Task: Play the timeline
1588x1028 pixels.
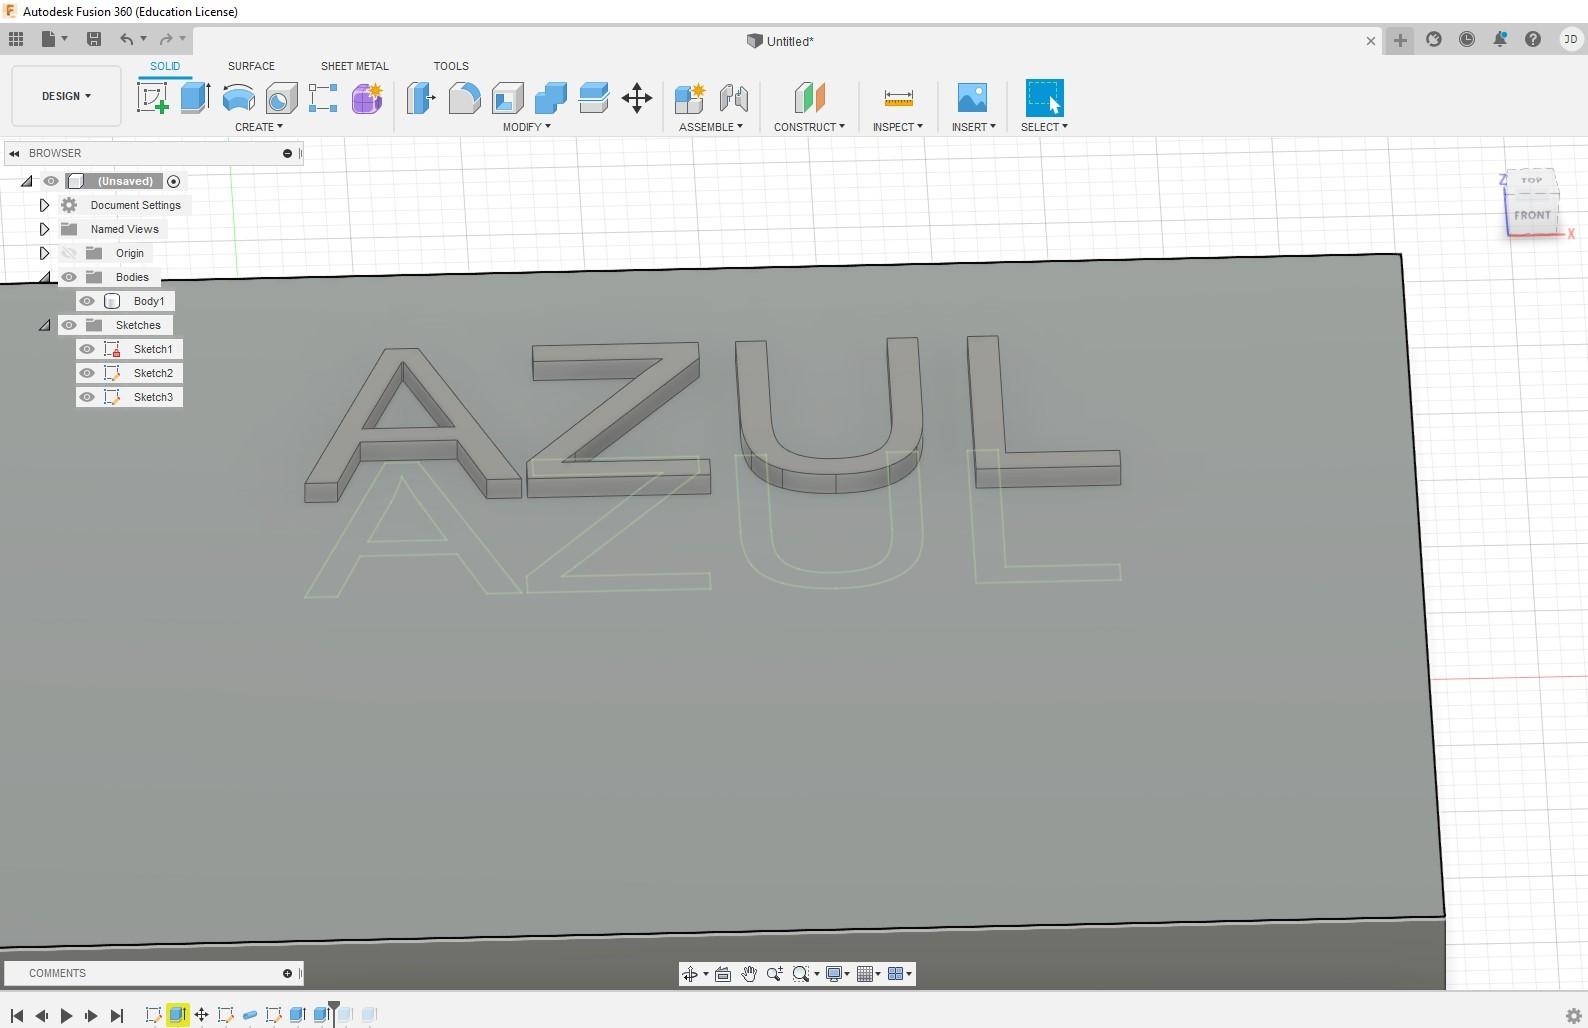Action: coord(67,1015)
